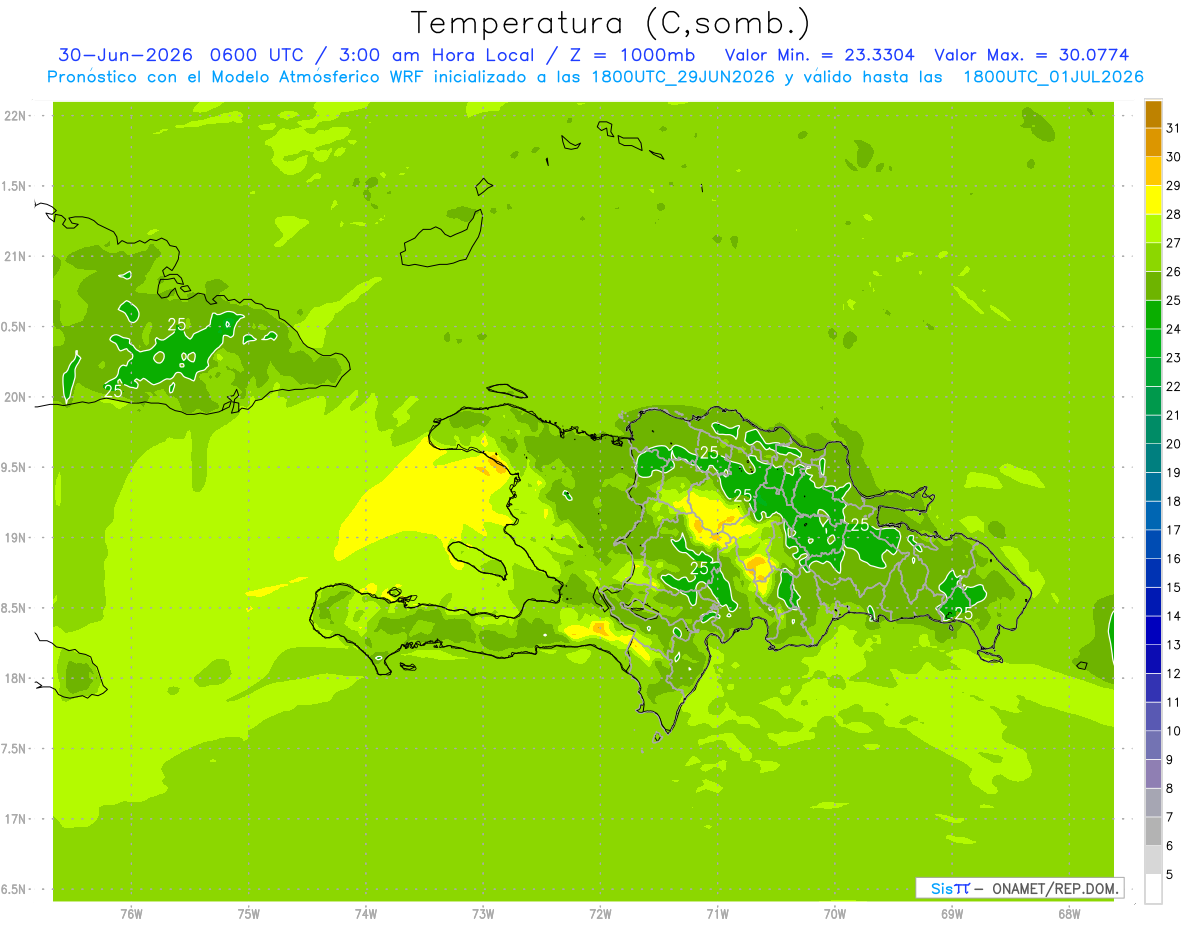Click the "70W" longitude label

[x=835, y=913]
